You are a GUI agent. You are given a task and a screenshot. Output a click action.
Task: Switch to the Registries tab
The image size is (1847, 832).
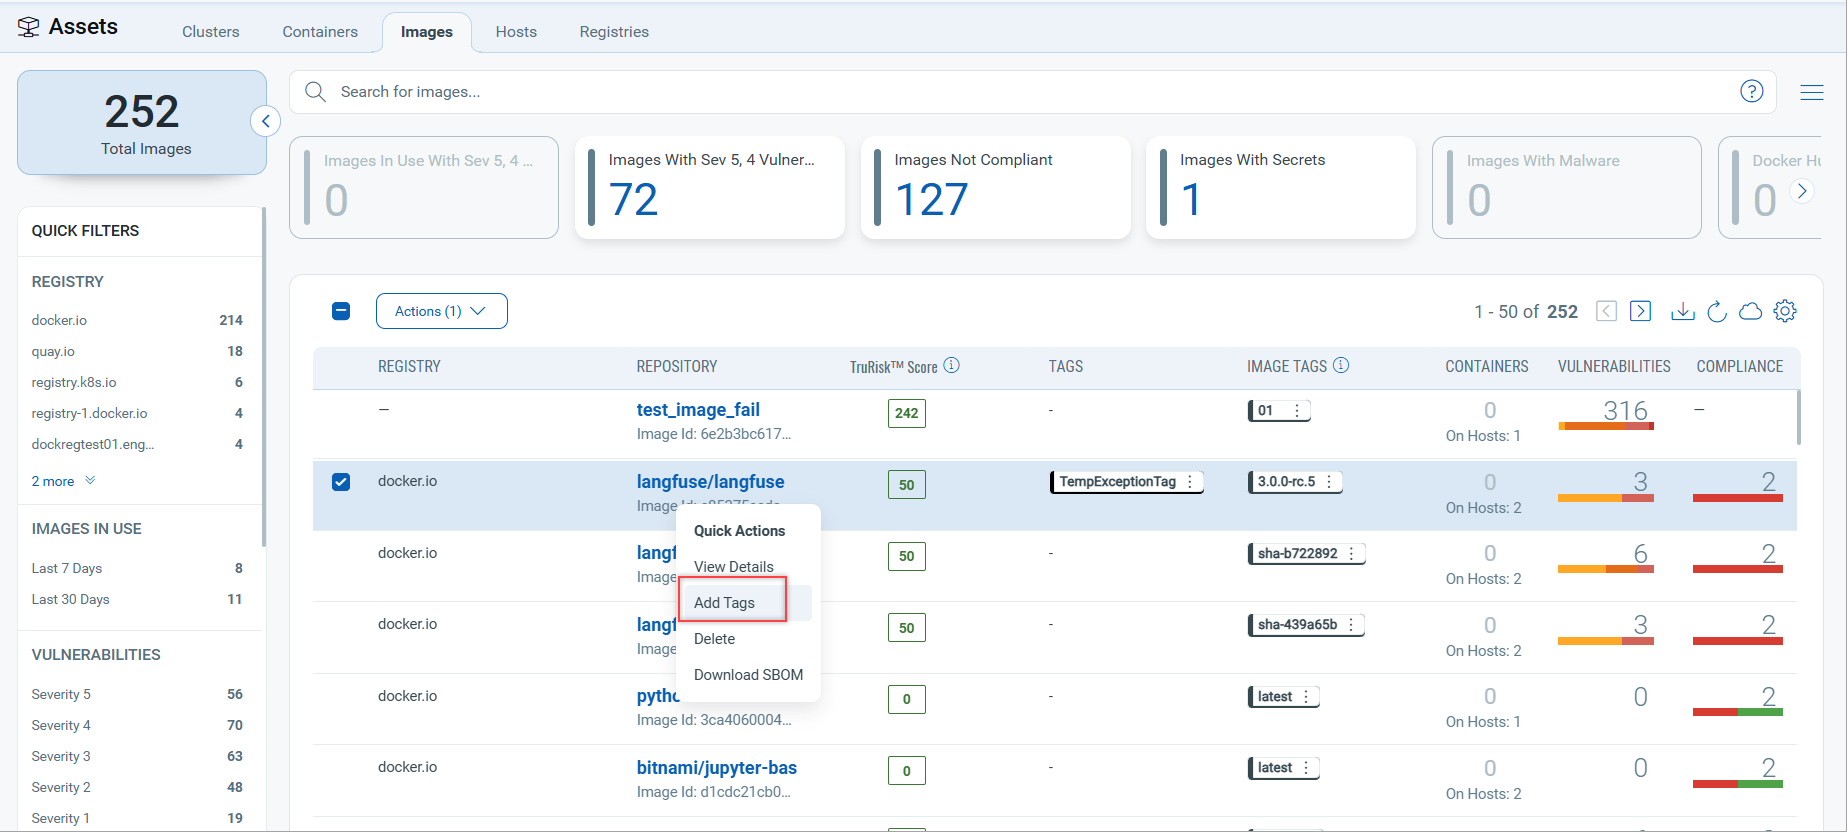tap(614, 32)
